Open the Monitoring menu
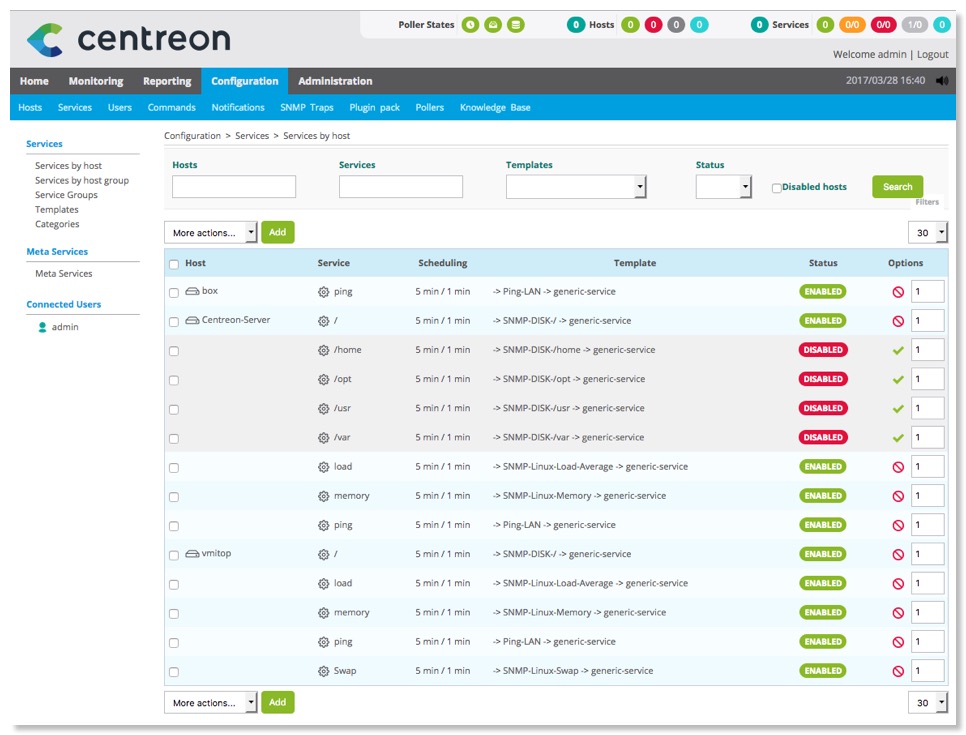Viewport: 966px width, 735px height. click(x=96, y=82)
